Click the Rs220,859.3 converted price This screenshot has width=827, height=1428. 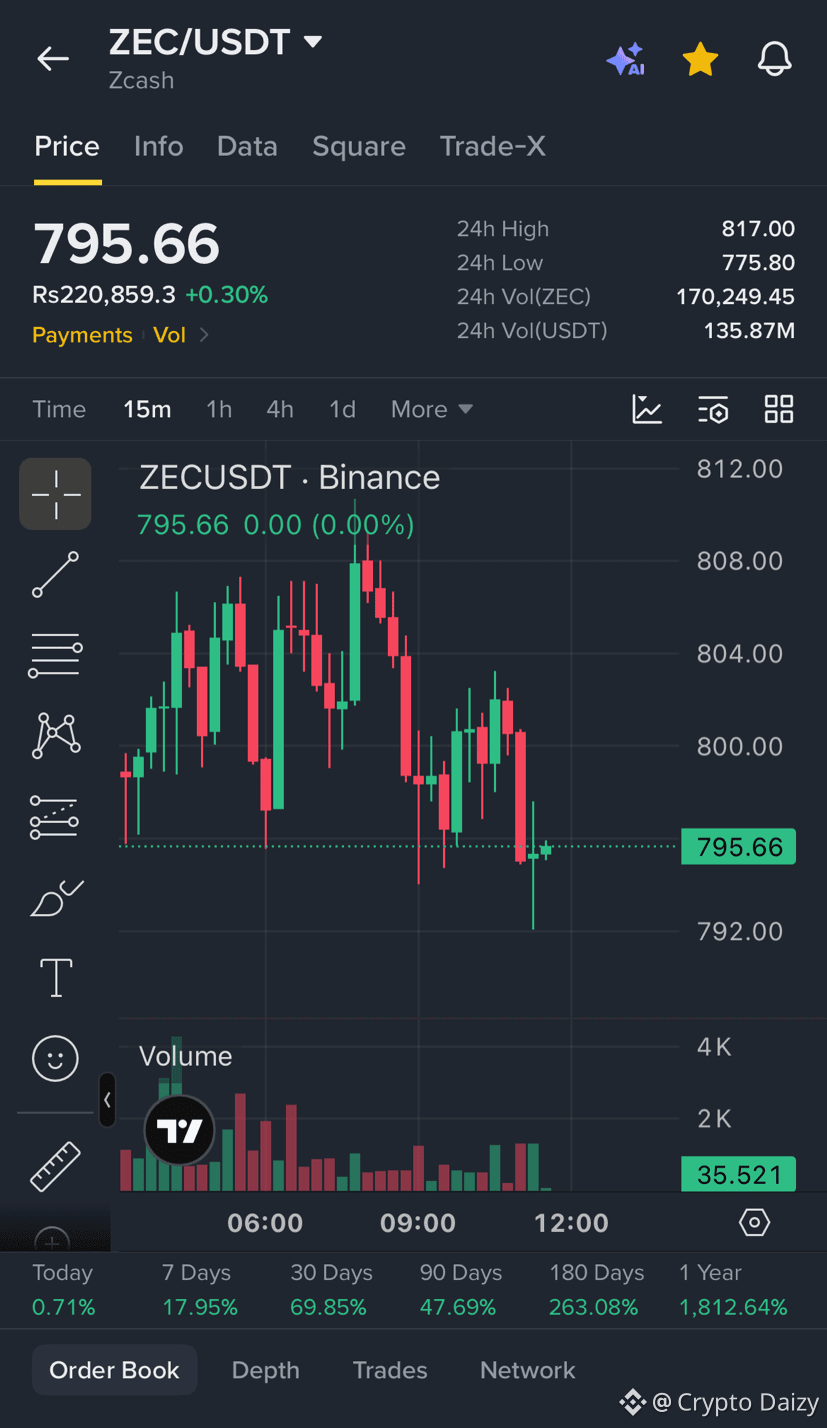point(104,295)
